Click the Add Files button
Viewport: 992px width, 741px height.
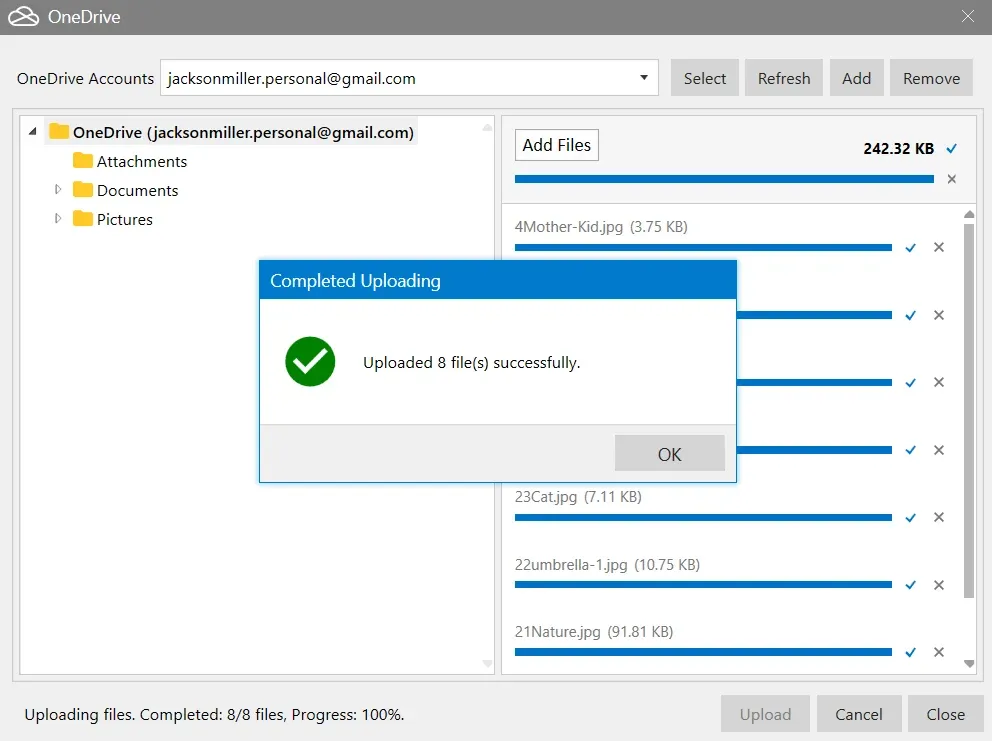[x=557, y=145]
